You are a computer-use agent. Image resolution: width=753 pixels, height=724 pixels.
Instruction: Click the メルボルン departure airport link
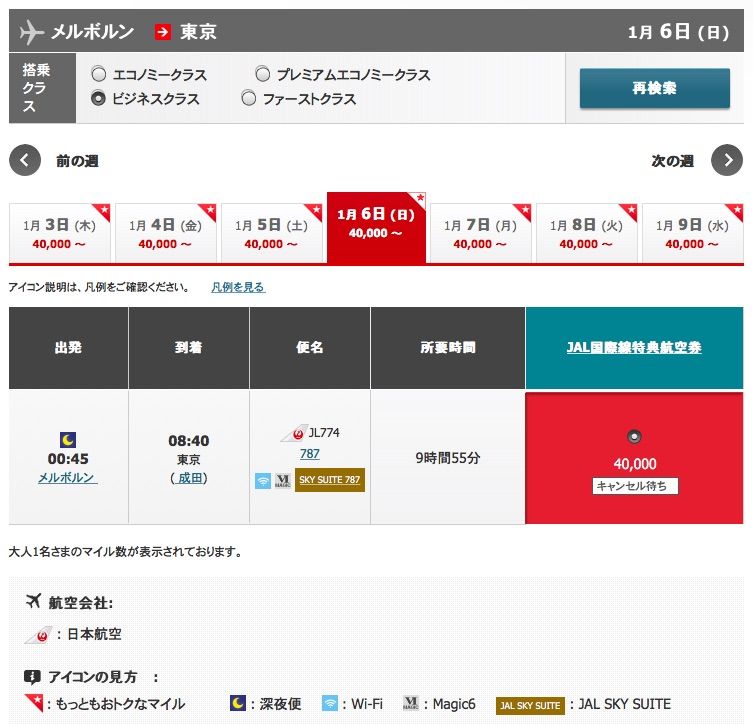[67, 477]
